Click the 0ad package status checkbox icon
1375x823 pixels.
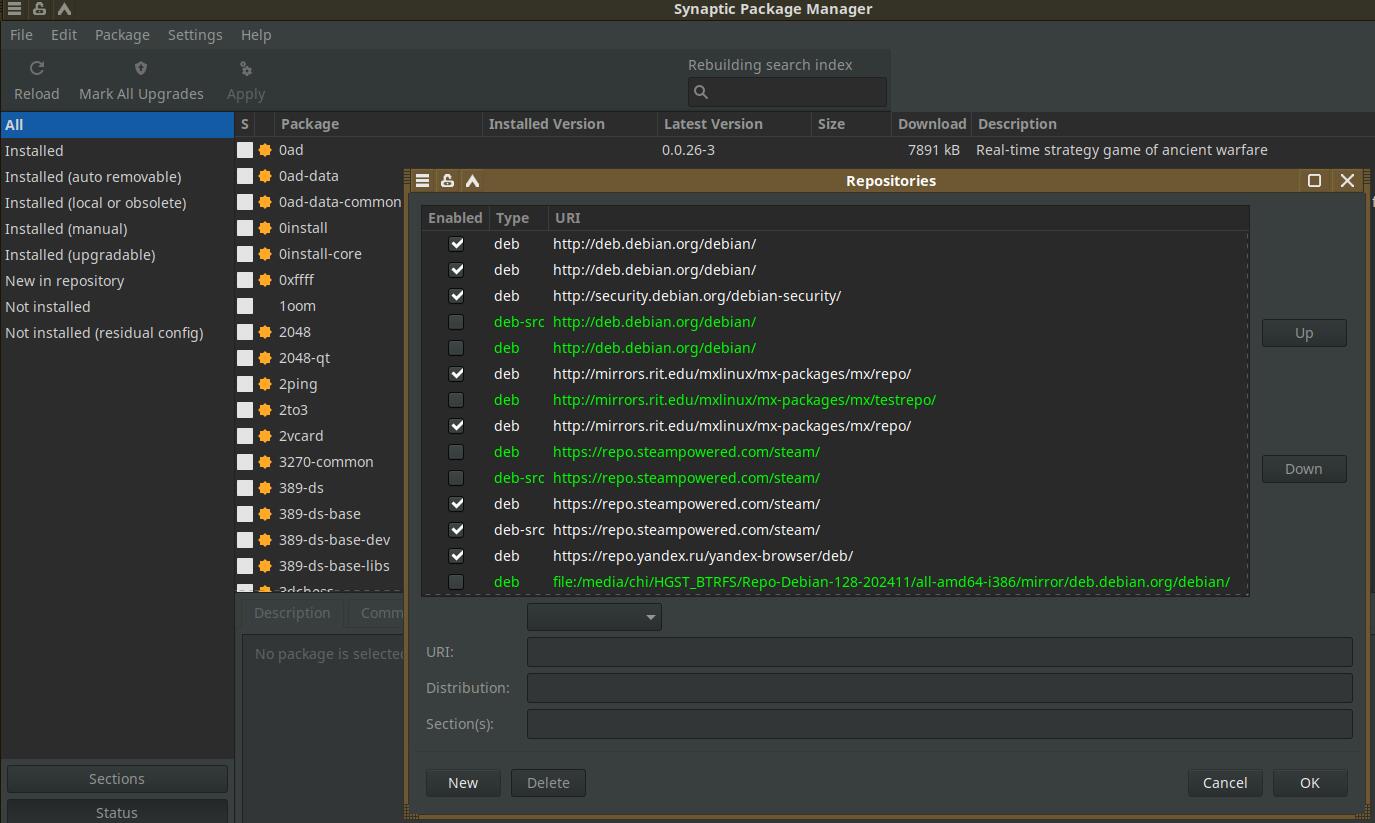point(245,150)
